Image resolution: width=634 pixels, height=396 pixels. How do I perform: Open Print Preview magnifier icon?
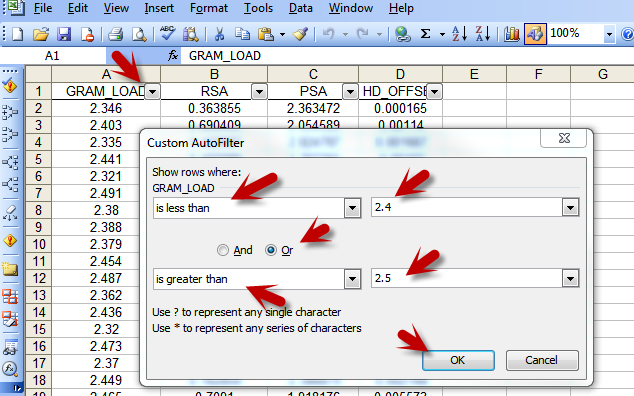(139, 34)
